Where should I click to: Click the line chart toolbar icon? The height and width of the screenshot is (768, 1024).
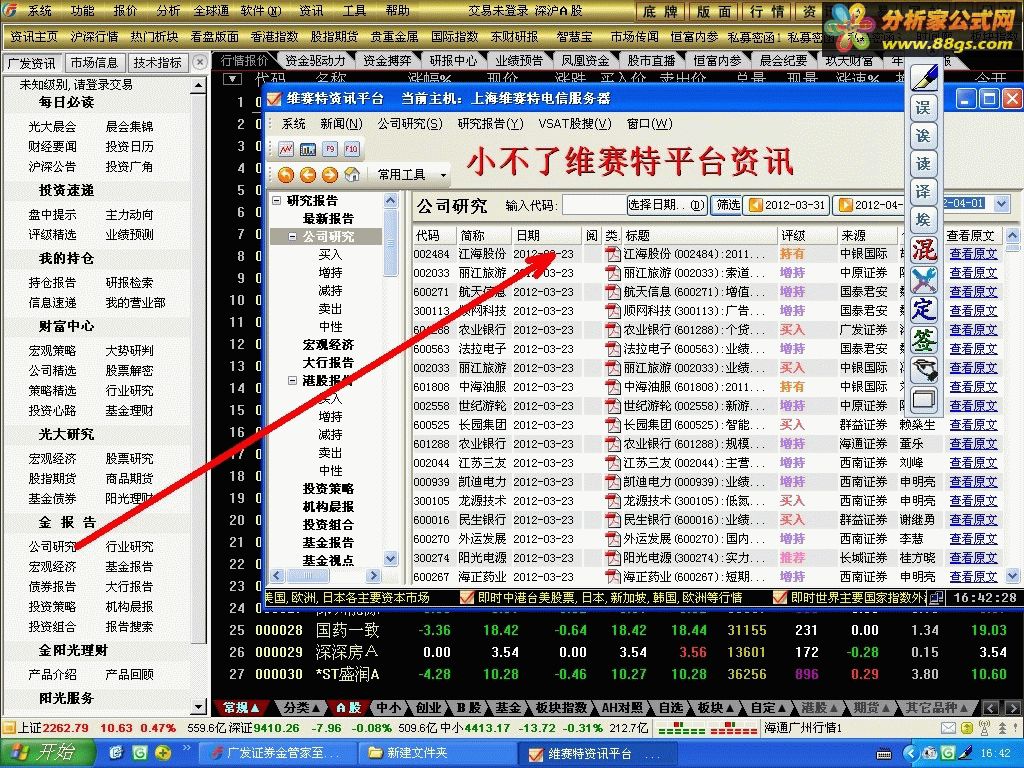(x=285, y=150)
